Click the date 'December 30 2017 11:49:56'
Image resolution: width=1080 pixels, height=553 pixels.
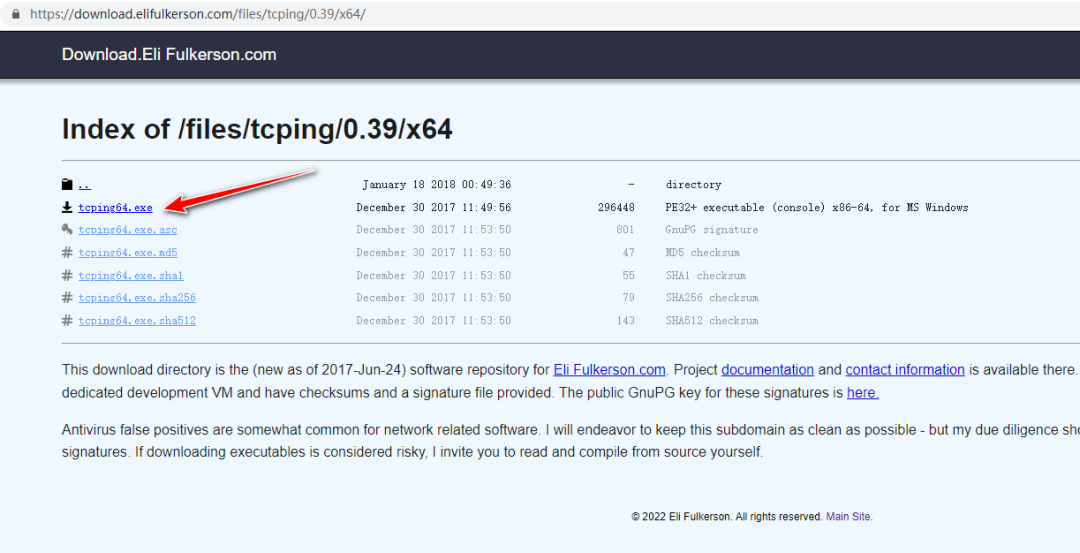coord(433,207)
